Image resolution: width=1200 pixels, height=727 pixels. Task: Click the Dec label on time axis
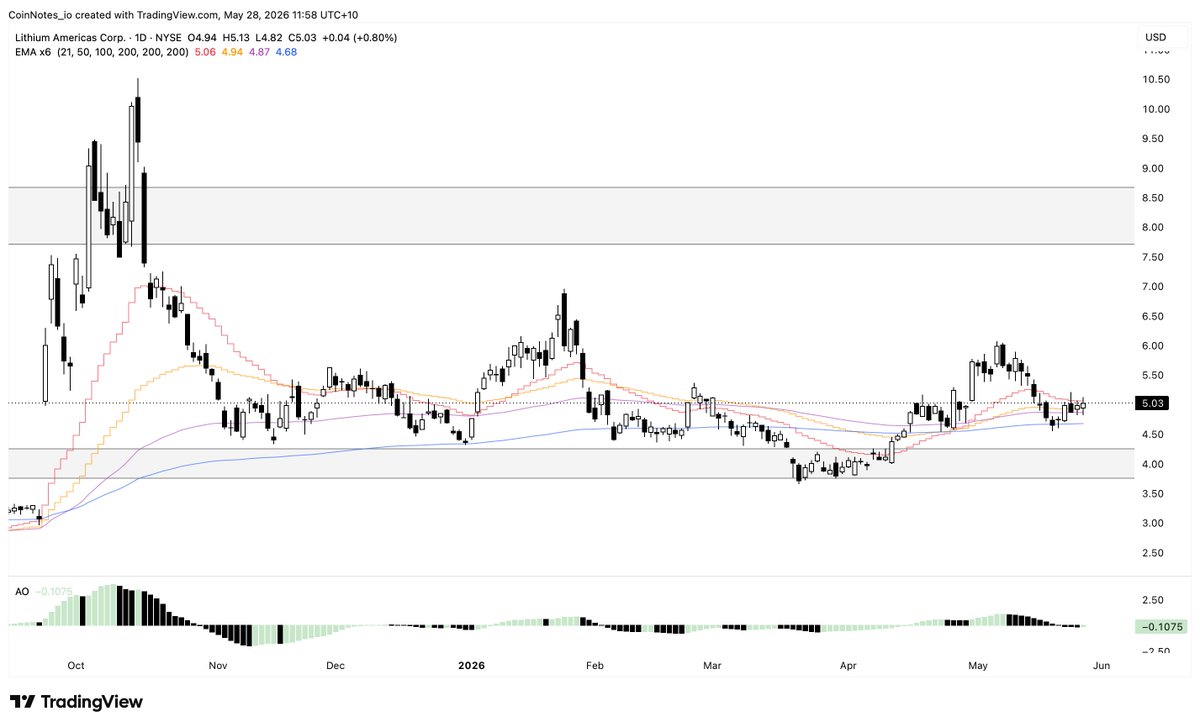pos(334,665)
